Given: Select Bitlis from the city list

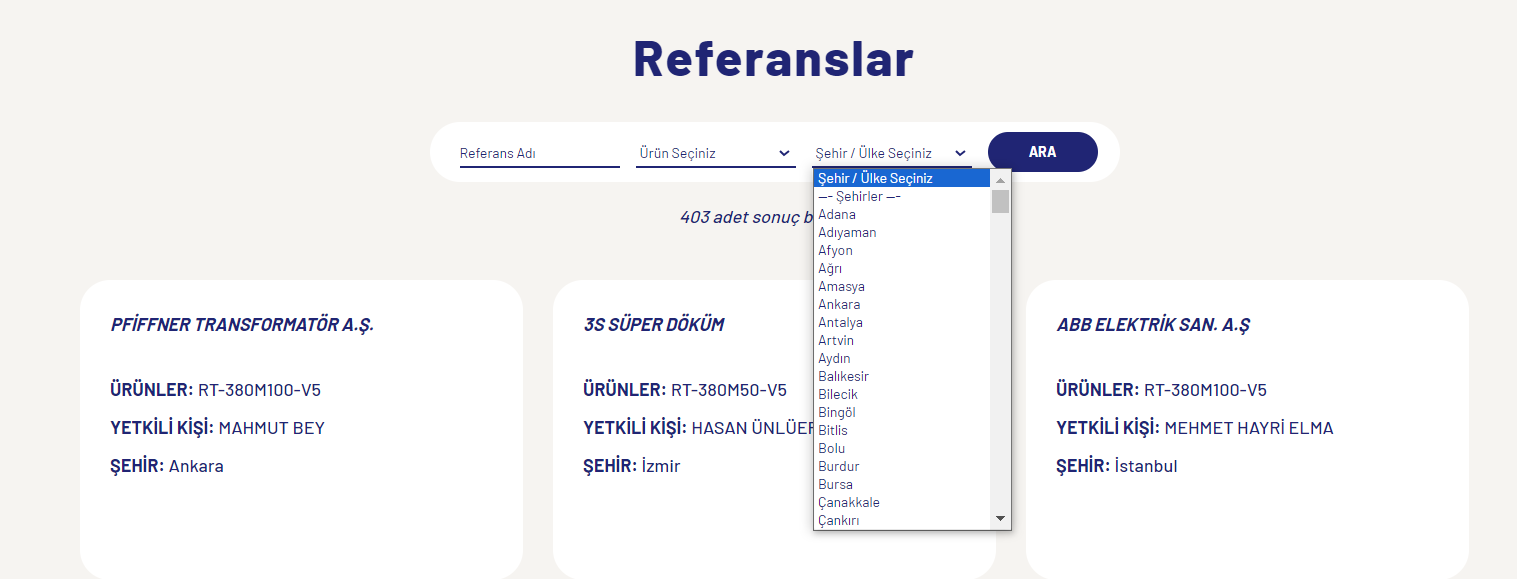Looking at the screenshot, I should coord(902,430).
